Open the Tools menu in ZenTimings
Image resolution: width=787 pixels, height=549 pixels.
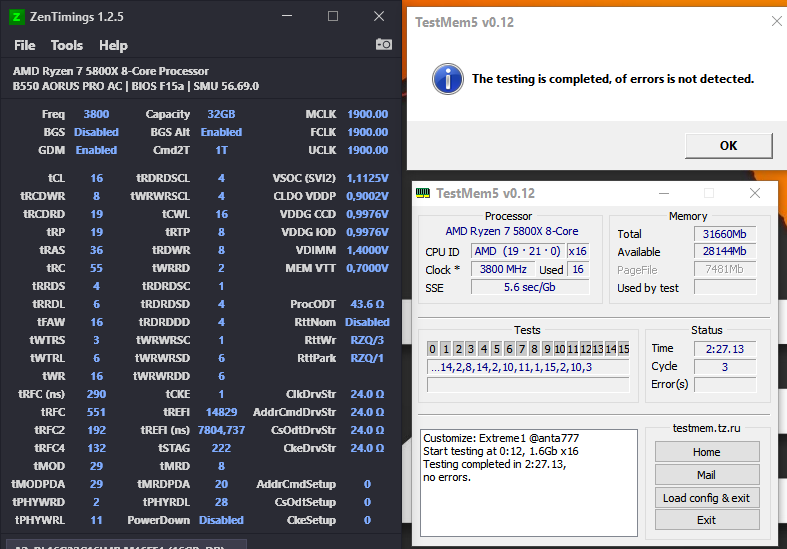(x=67, y=46)
